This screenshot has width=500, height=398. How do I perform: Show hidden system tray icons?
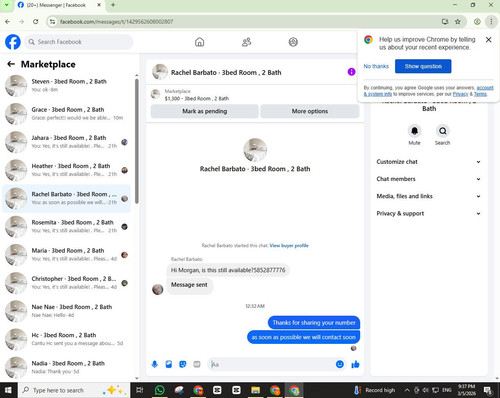click(x=407, y=390)
